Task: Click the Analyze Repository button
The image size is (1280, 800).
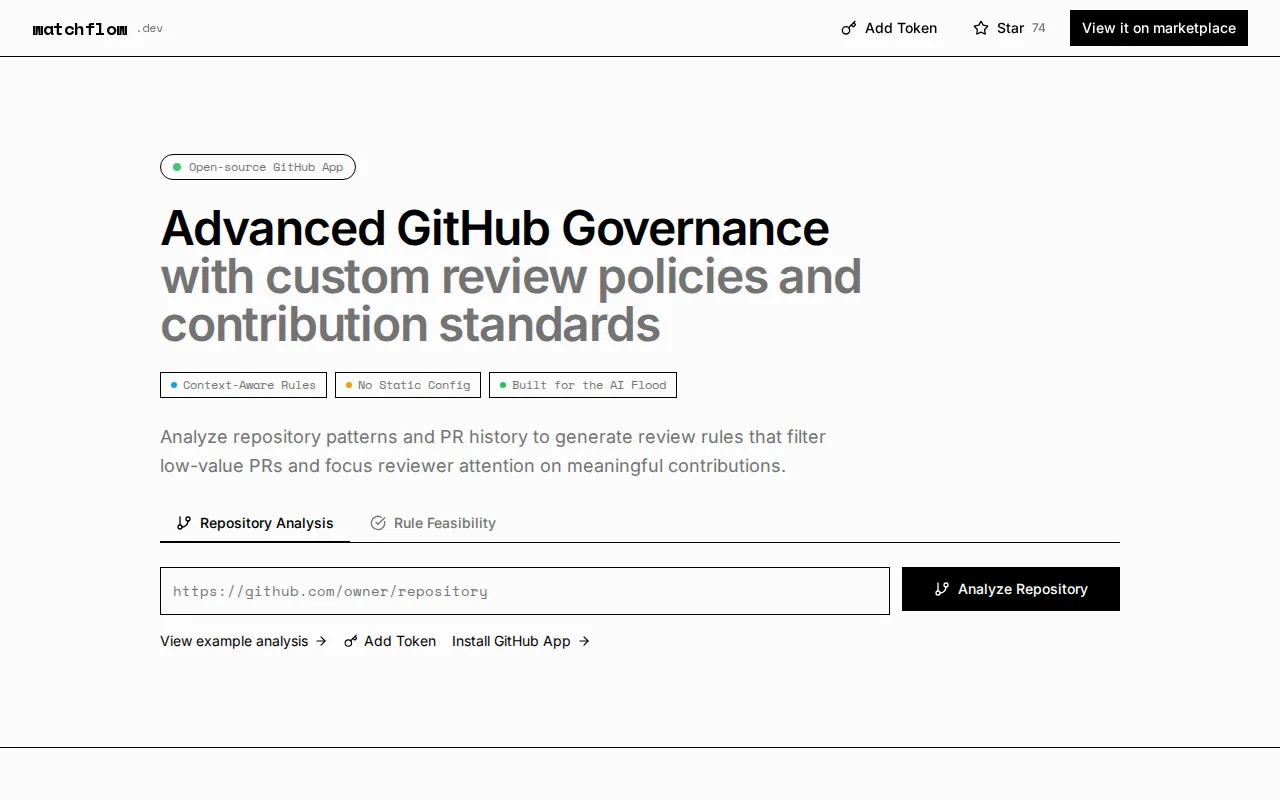Action: 1011,589
